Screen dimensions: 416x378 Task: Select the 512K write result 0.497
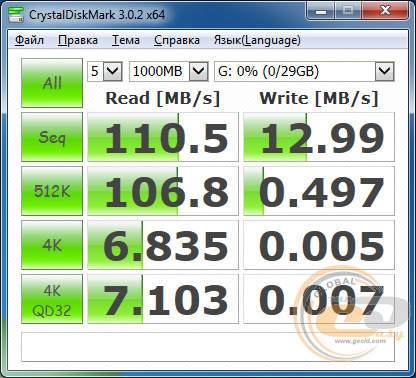click(319, 191)
